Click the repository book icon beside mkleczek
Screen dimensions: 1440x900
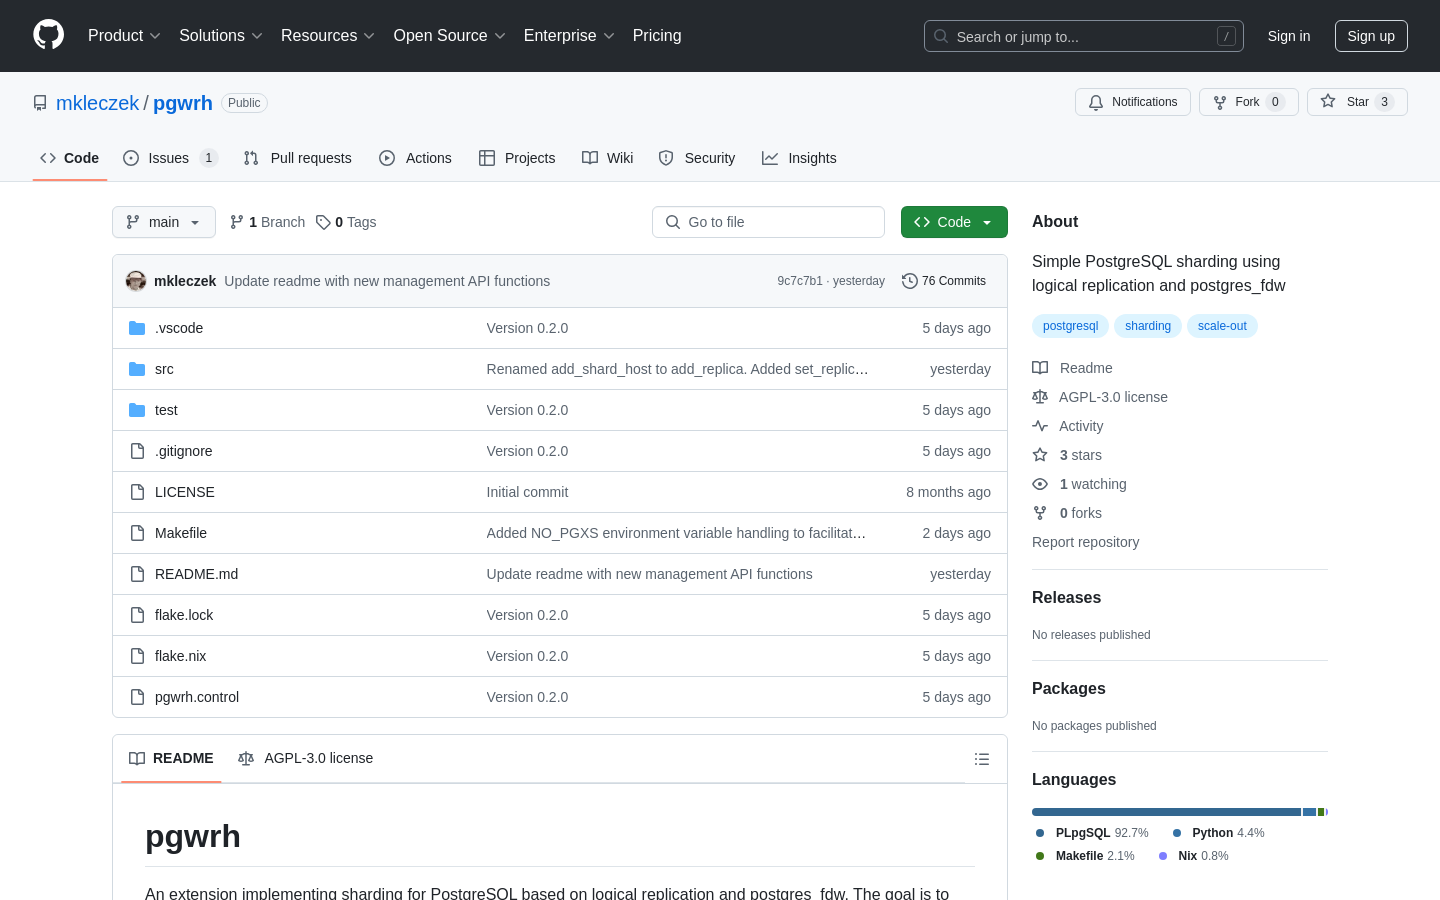pos(40,103)
